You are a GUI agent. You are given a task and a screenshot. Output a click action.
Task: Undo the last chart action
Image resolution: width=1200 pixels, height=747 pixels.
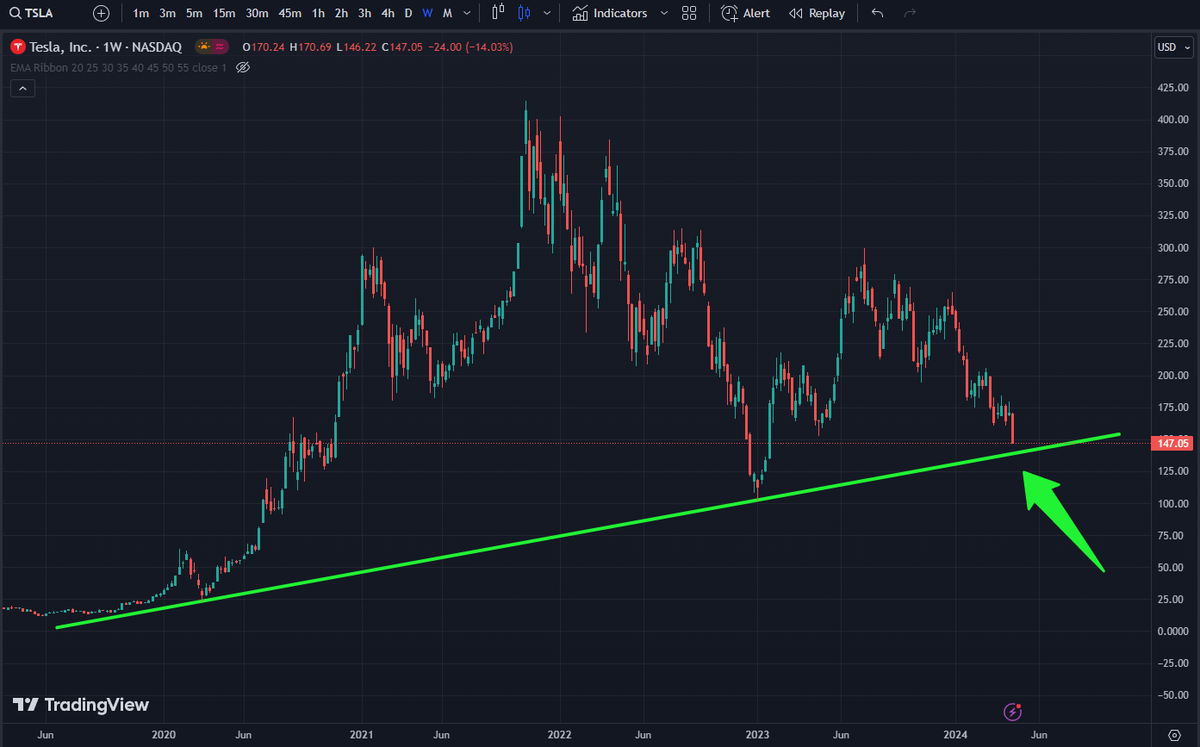877,13
